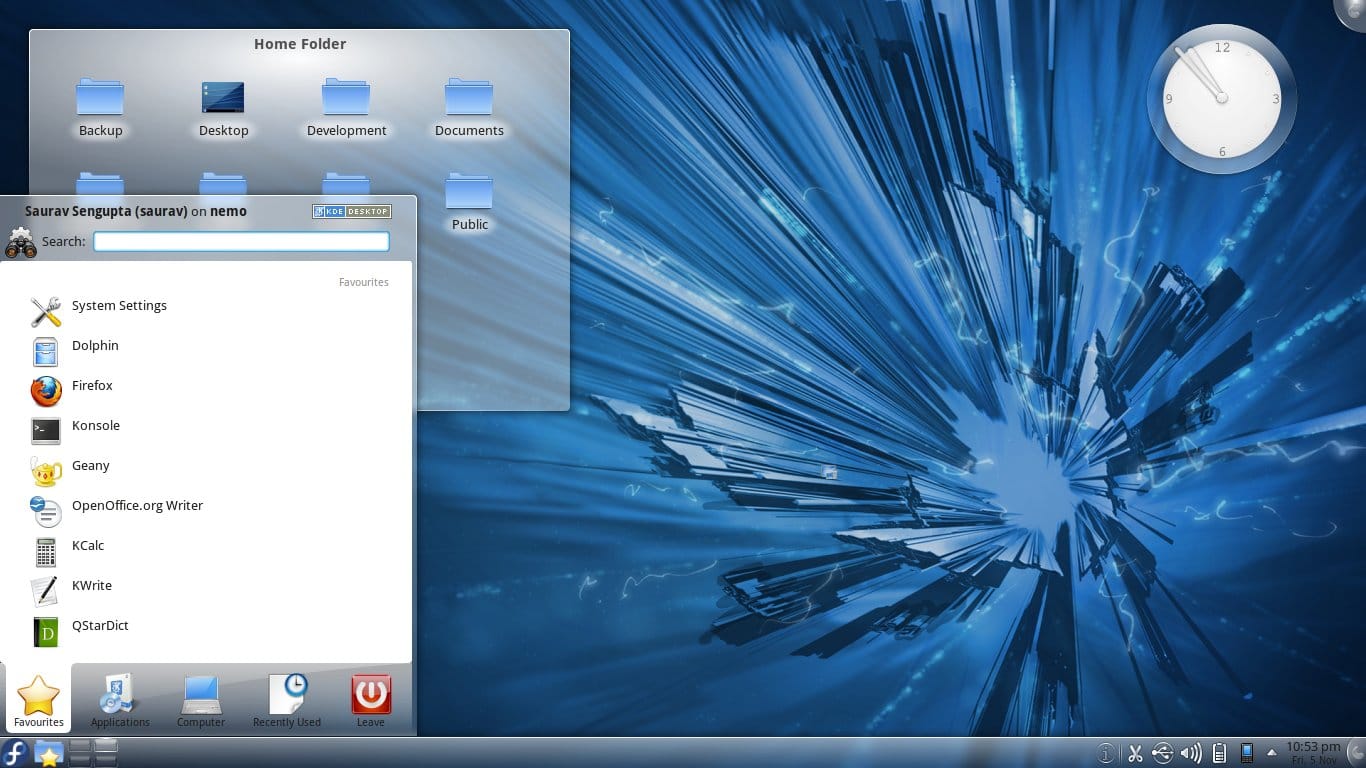Viewport: 1366px width, 768px height.
Task: Open the Recently Used tab
Action: coord(287,700)
